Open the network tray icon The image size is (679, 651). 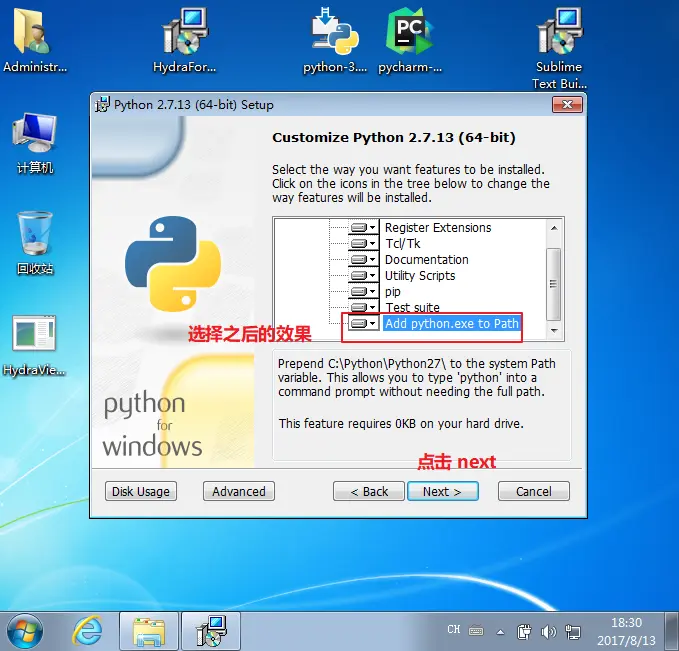pyautogui.click(x=573, y=632)
